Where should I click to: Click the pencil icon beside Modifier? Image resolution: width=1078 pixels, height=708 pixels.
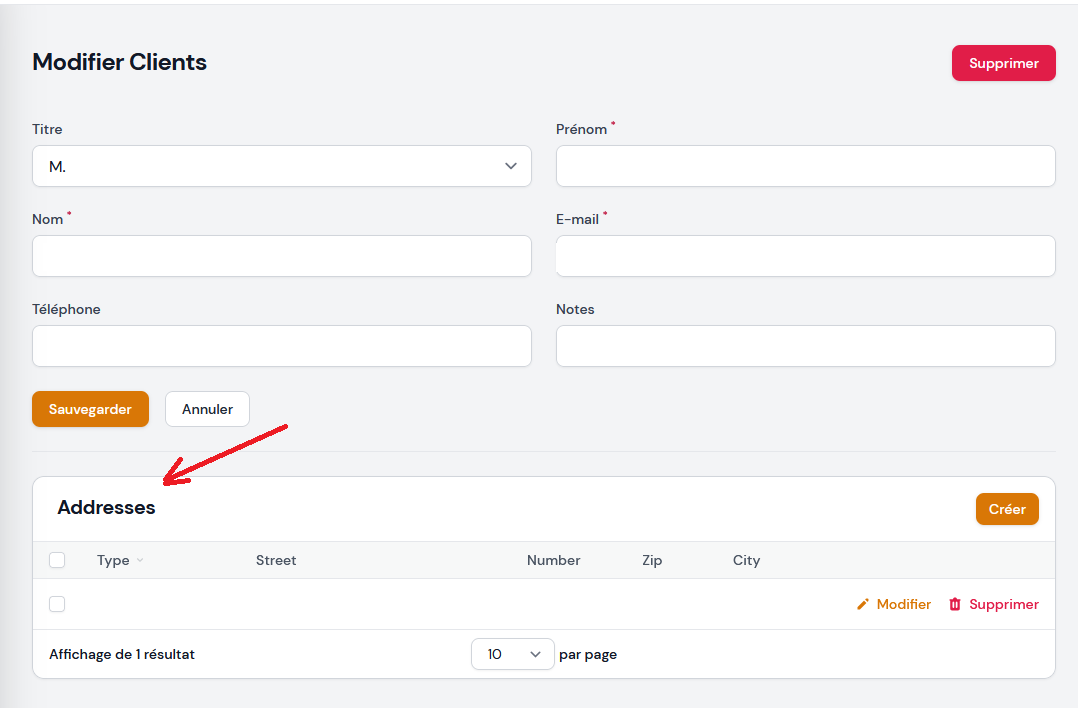pos(863,604)
